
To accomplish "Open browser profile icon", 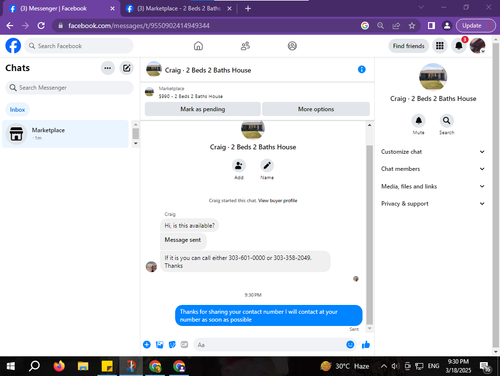I will [447, 26].
